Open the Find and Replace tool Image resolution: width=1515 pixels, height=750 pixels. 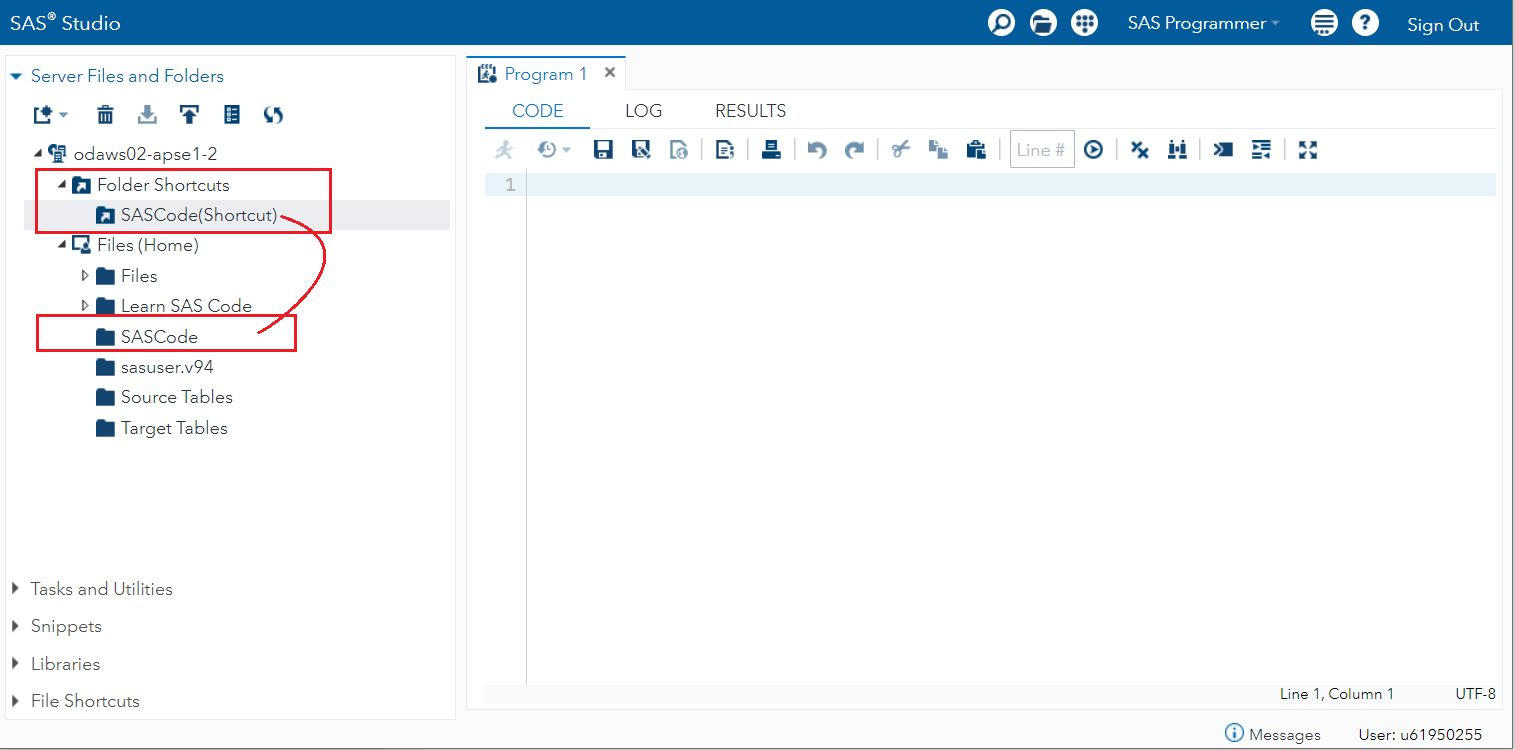point(1177,149)
